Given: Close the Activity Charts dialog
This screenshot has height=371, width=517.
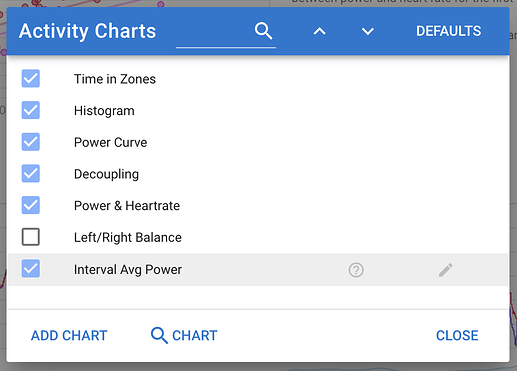Looking at the screenshot, I should tap(457, 335).
